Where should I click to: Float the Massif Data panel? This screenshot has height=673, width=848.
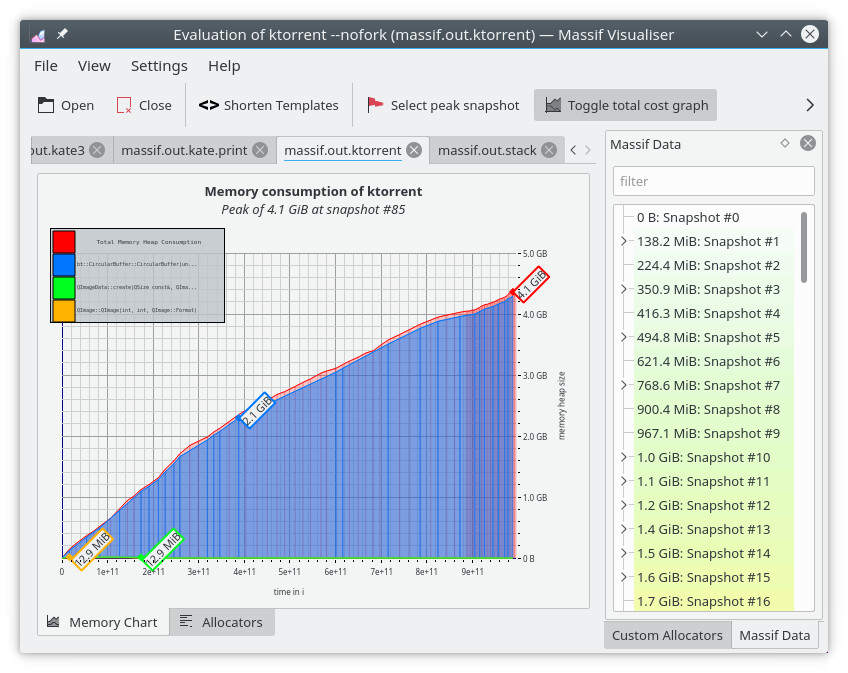(785, 143)
